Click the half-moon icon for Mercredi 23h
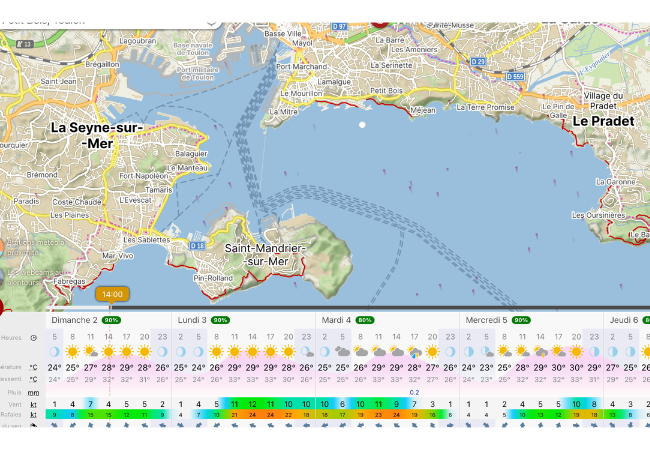 pos(594,352)
